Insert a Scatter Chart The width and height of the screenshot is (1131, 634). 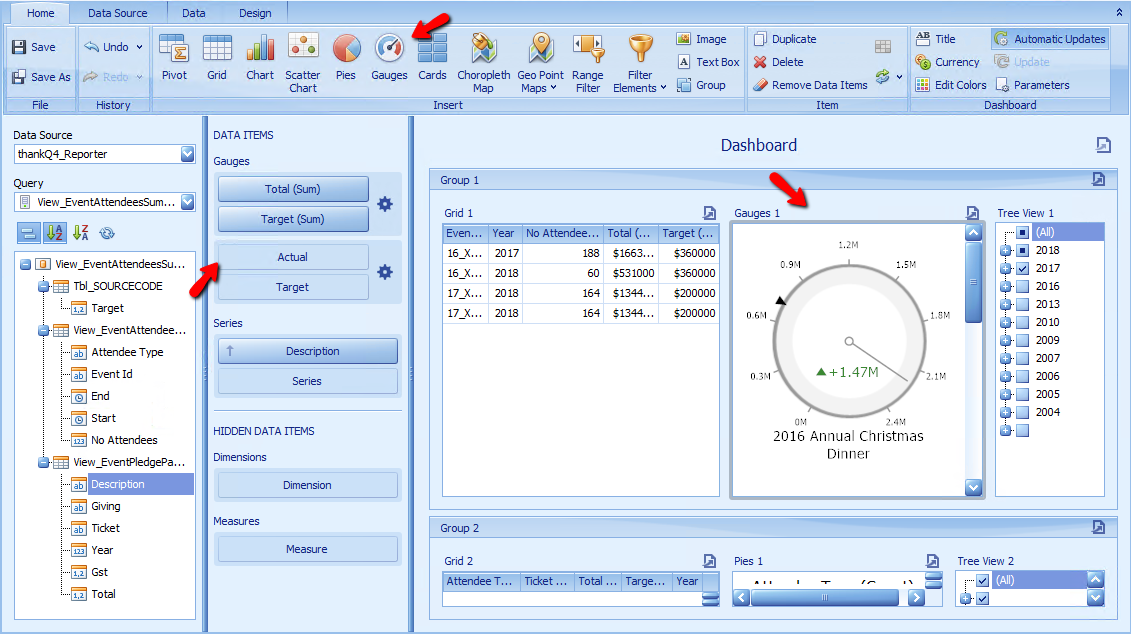(x=303, y=63)
